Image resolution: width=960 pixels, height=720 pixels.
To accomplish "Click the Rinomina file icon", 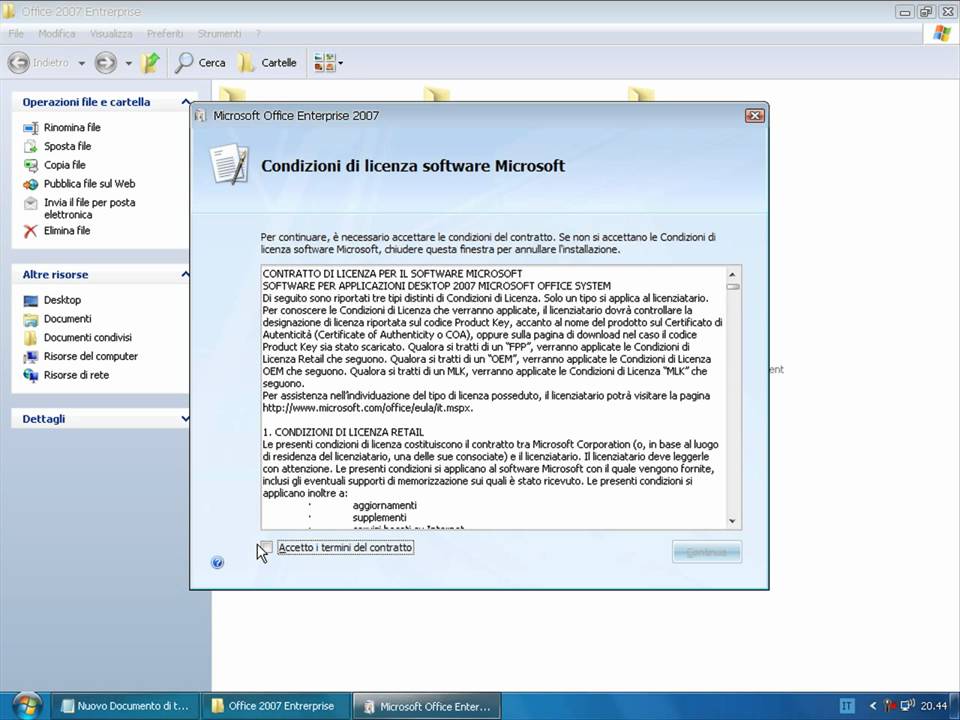I will 31,128.
